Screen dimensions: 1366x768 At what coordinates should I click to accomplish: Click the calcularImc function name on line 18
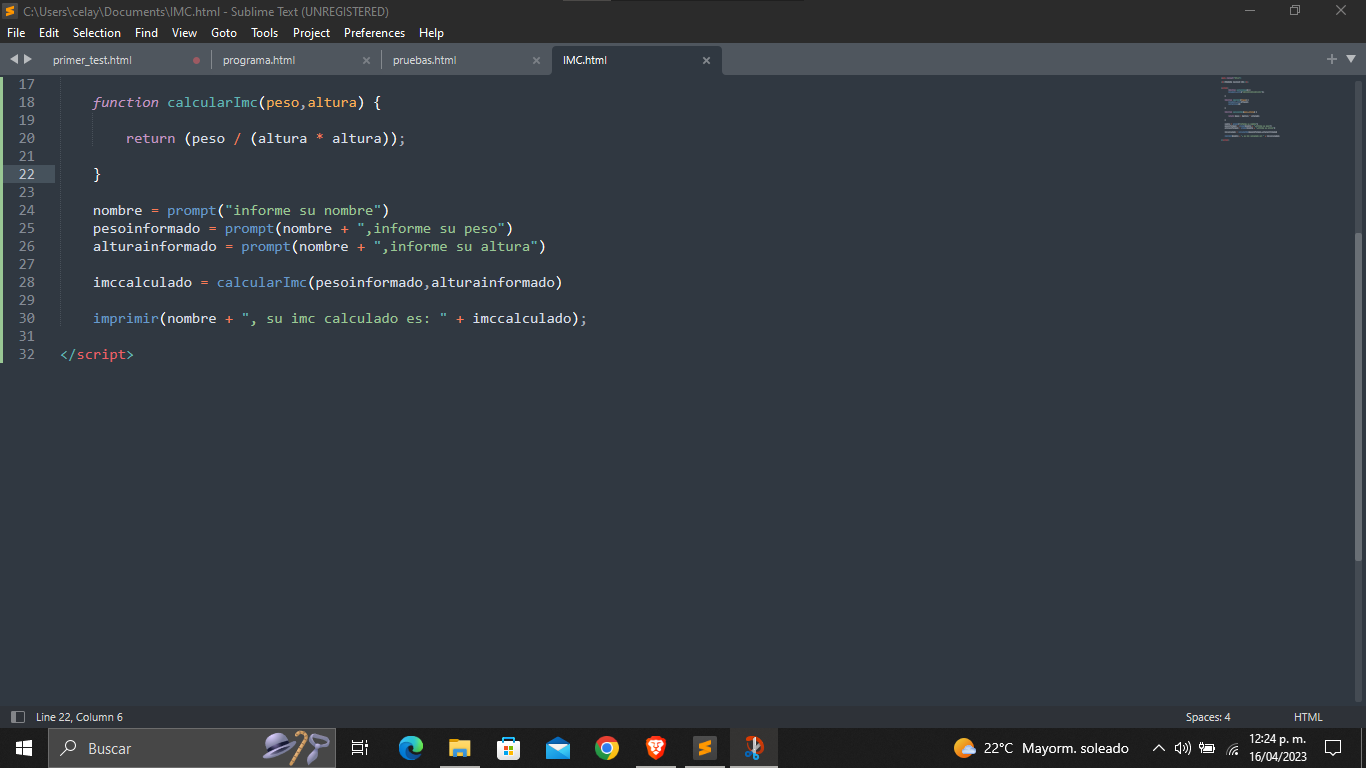(212, 102)
